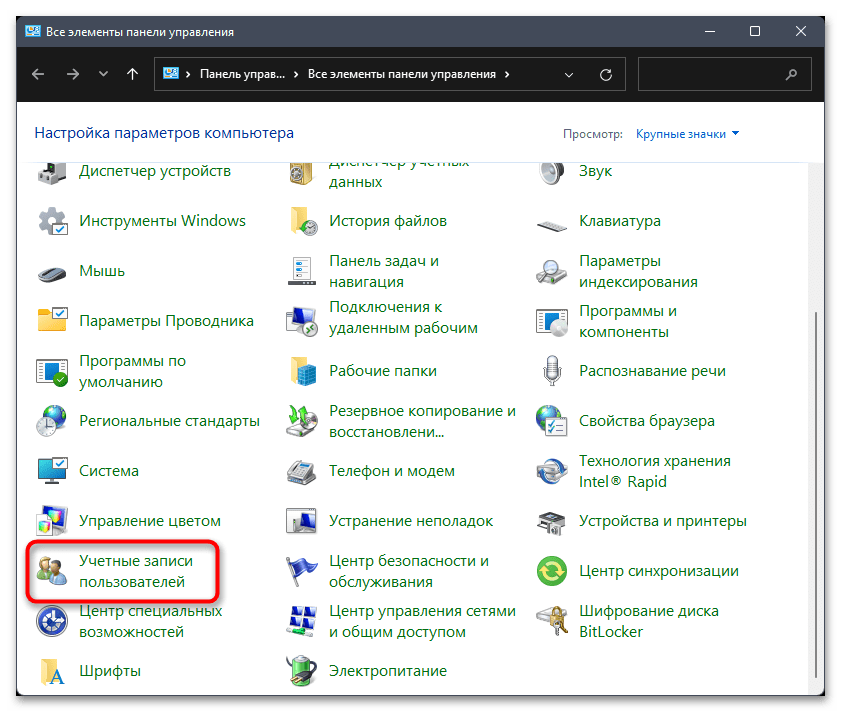841x712 pixels.
Task: Open Телефон и модем link text
Action: tap(392, 471)
